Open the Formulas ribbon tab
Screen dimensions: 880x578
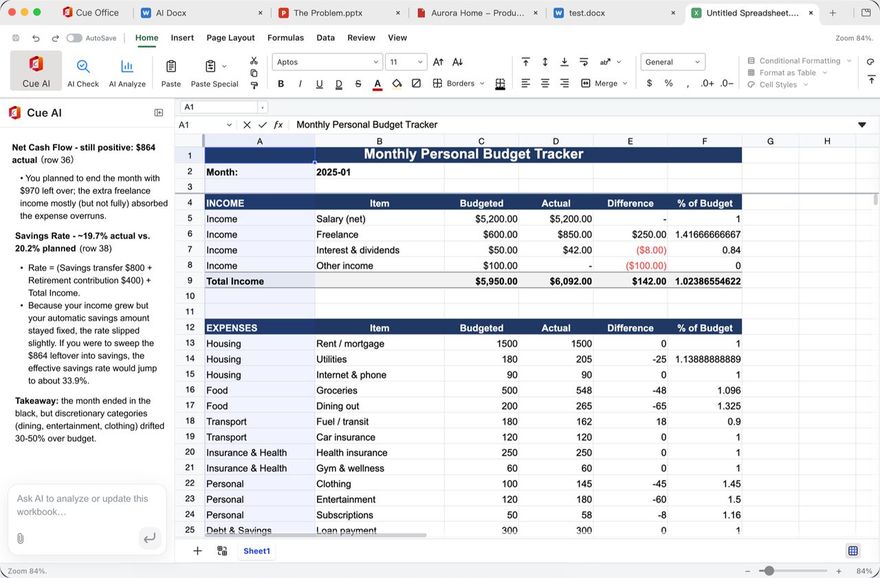pyautogui.click(x=286, y=38)
